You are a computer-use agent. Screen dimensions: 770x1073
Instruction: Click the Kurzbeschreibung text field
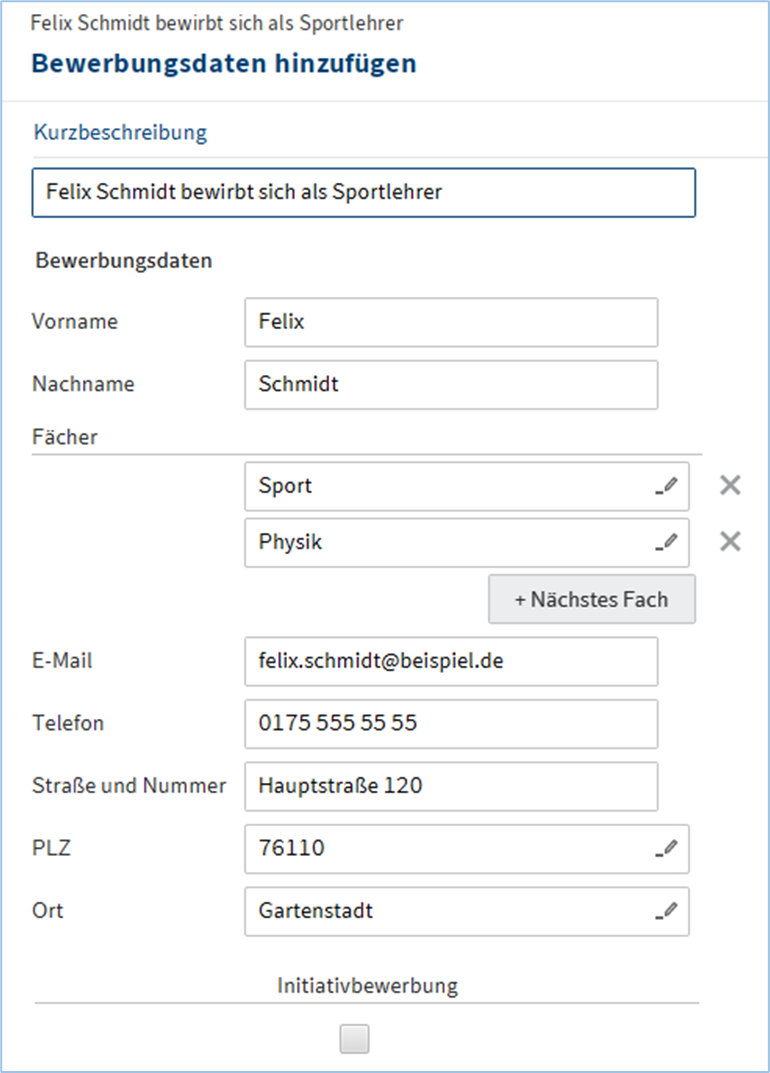tap(363, 193)
